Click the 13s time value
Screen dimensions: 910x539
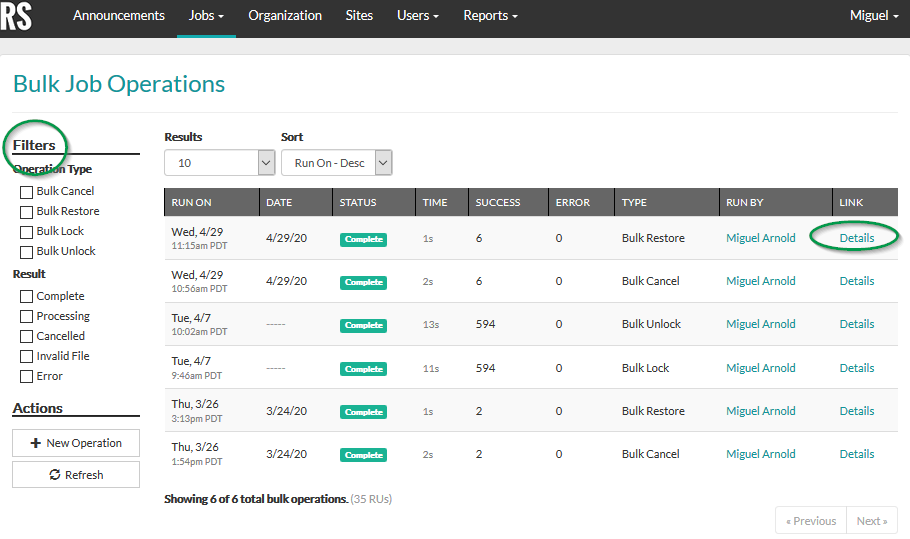(x=431, y=324)
